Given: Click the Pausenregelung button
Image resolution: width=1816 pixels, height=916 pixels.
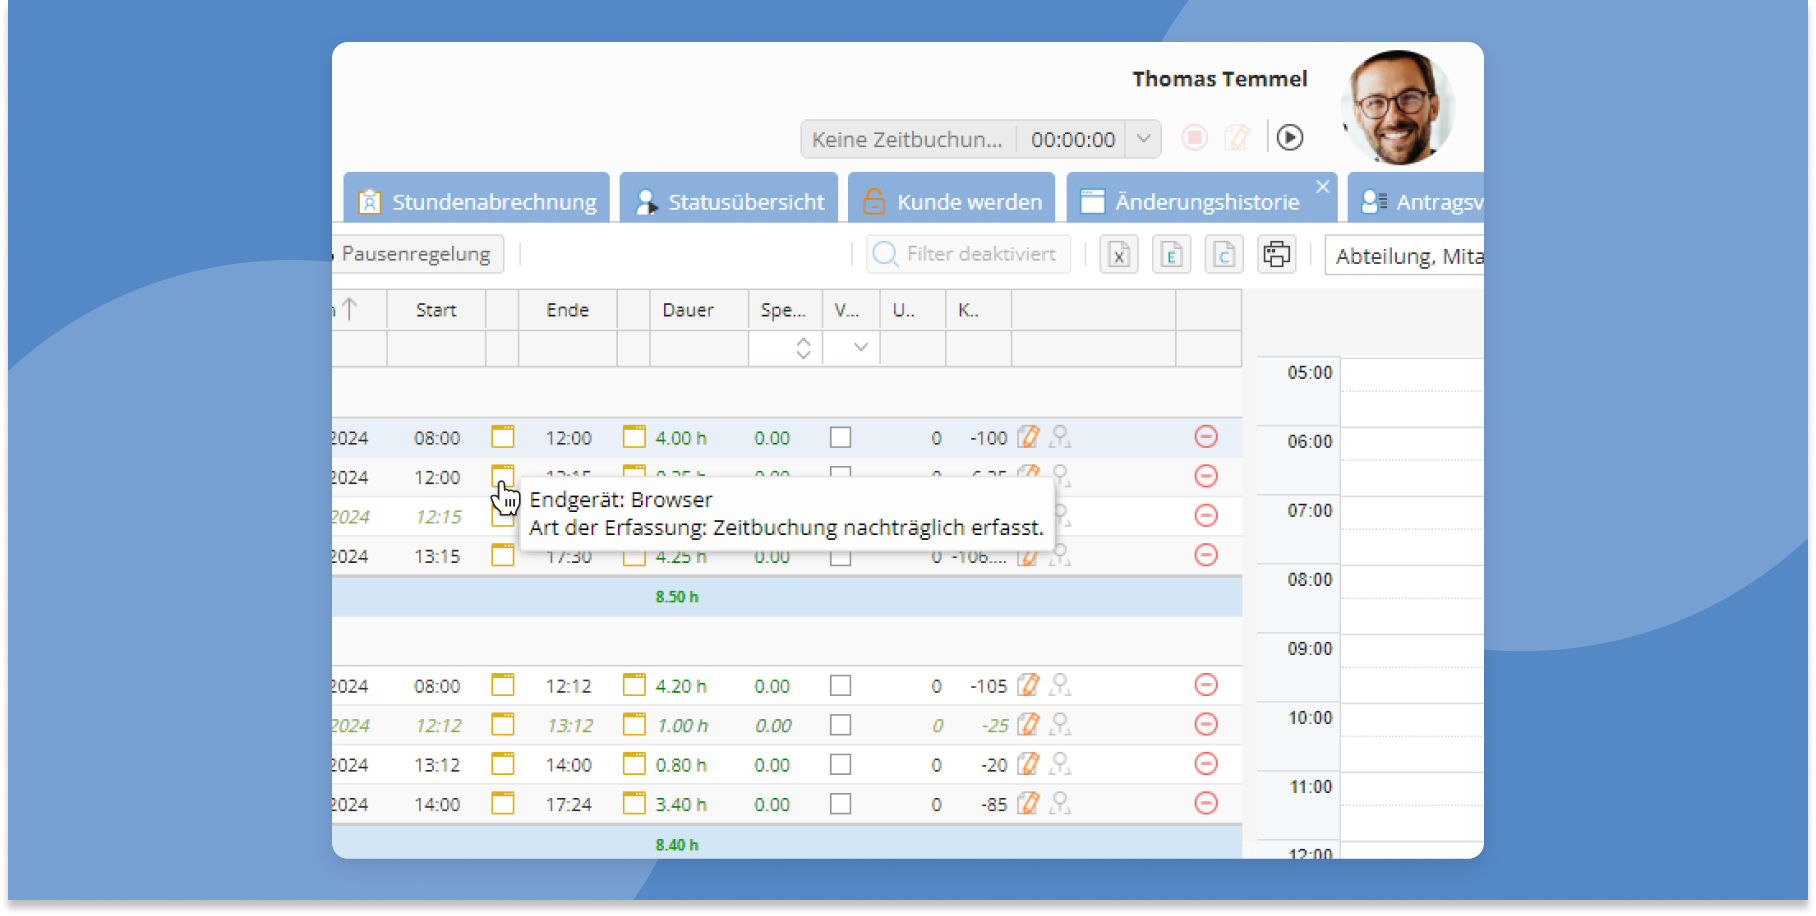Looking at the screenshot, I should [416, 254].
